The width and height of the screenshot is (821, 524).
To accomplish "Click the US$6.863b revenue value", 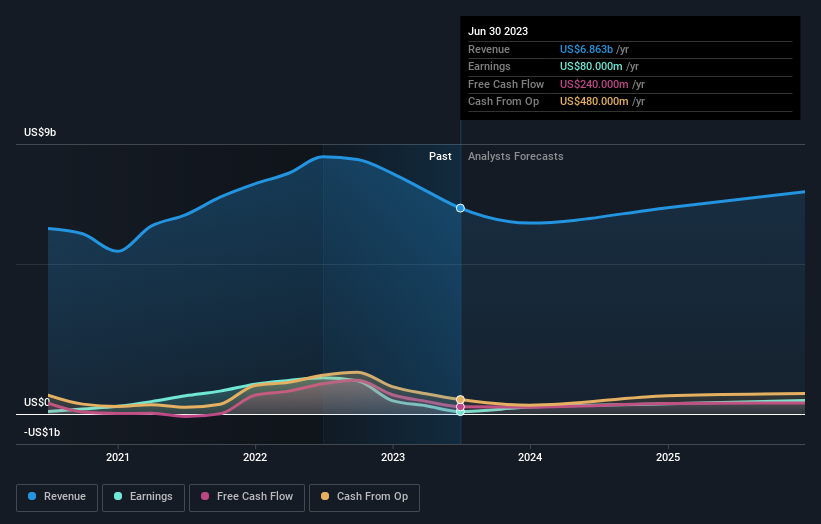I will (x=586, y=49).
